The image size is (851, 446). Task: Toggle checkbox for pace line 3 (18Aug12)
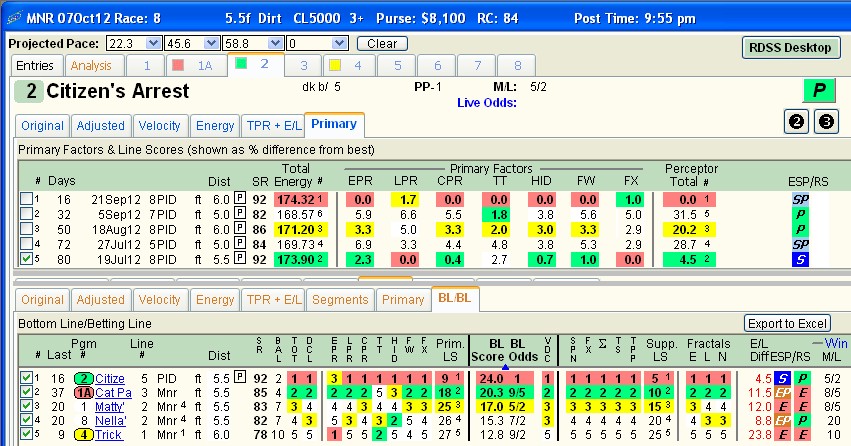coord(26,229)
